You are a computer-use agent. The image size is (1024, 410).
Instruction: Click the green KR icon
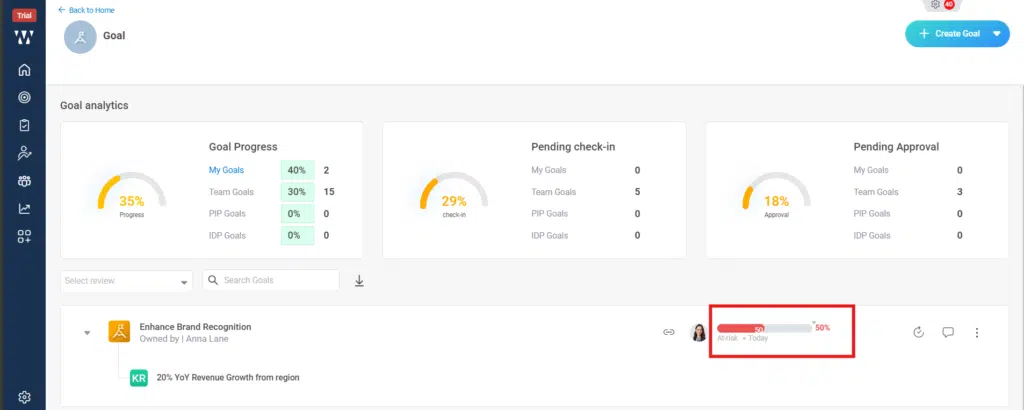click(139, 377)
